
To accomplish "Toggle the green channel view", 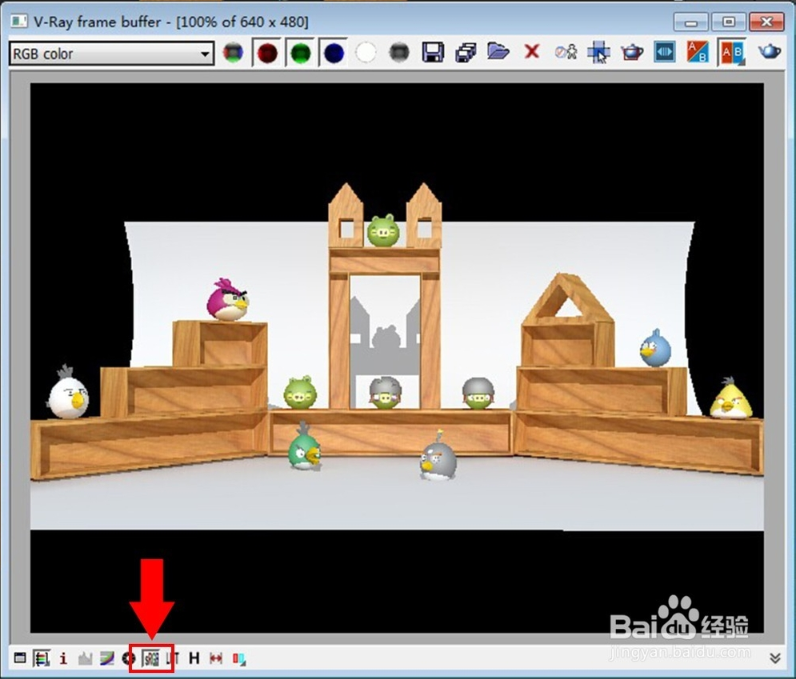I will [301, 53].
